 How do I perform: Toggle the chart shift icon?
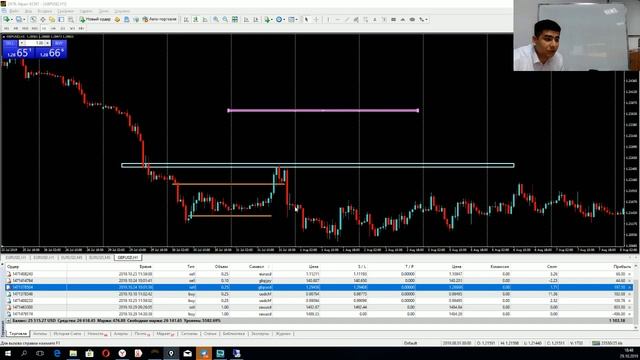coord(256,19)
